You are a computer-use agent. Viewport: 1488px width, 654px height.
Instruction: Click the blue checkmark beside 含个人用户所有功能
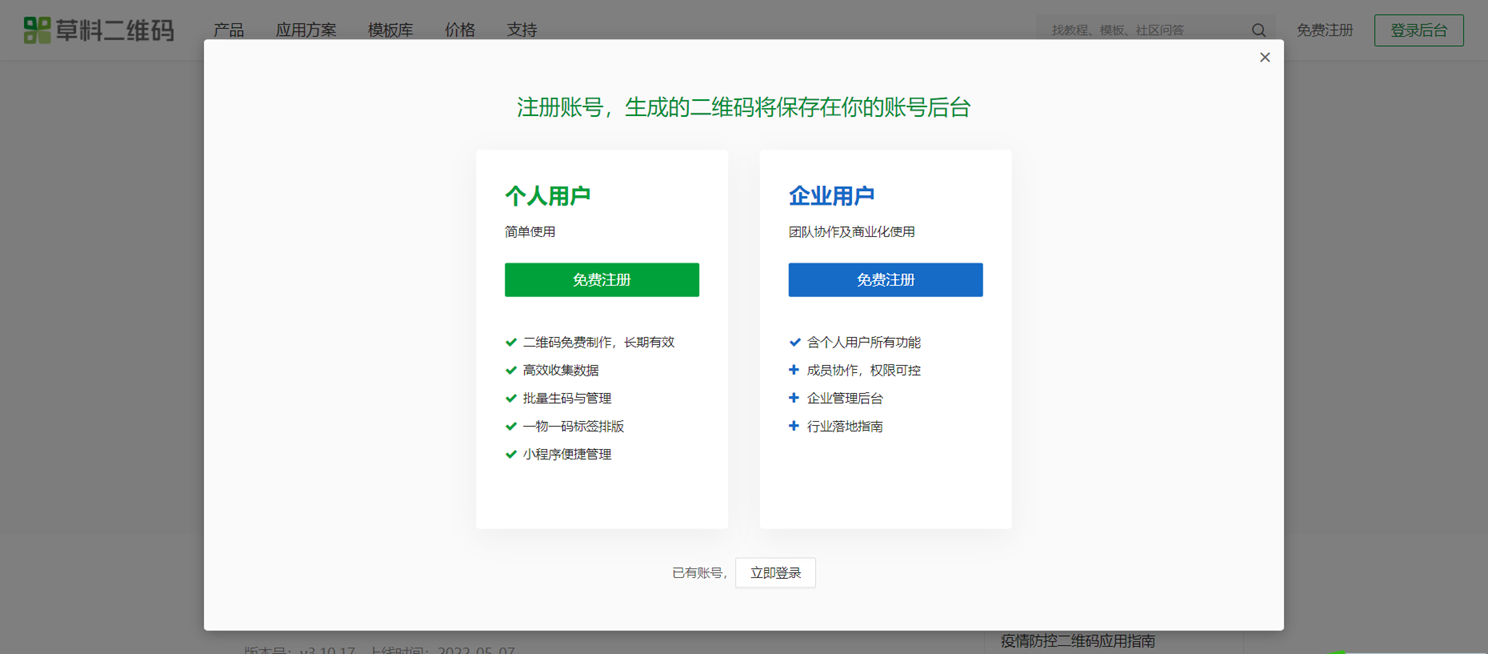pyautogui.click(x=795, y=342)
